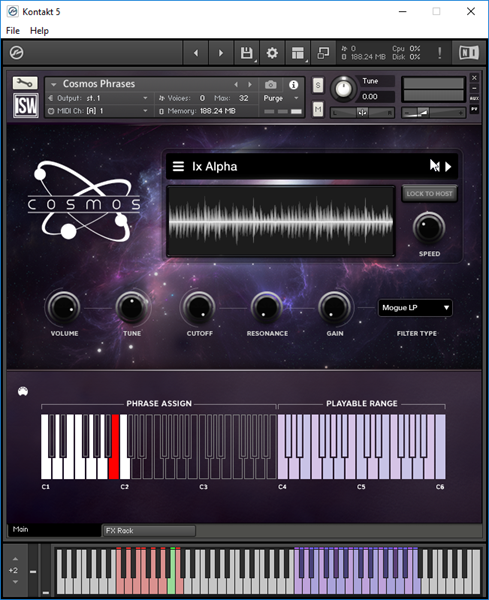Click the GAIN knob
This screenshot has width=489, height=600.
(334, 307)
